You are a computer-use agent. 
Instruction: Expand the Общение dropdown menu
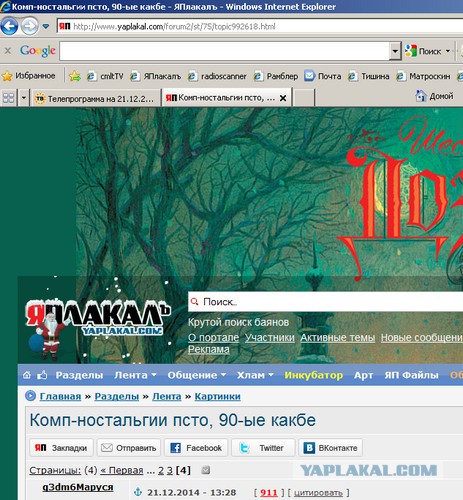196,375
